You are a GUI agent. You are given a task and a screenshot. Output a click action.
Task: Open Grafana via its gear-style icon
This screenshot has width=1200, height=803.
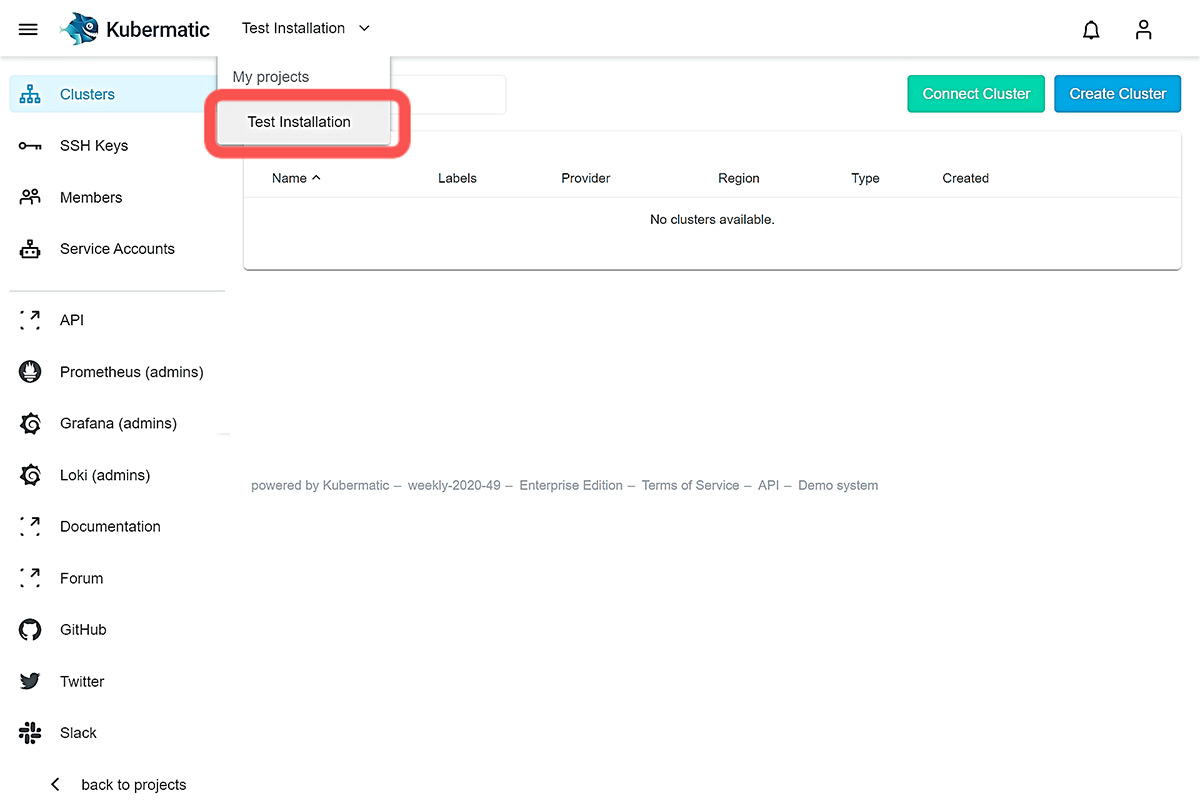(29, 423)
